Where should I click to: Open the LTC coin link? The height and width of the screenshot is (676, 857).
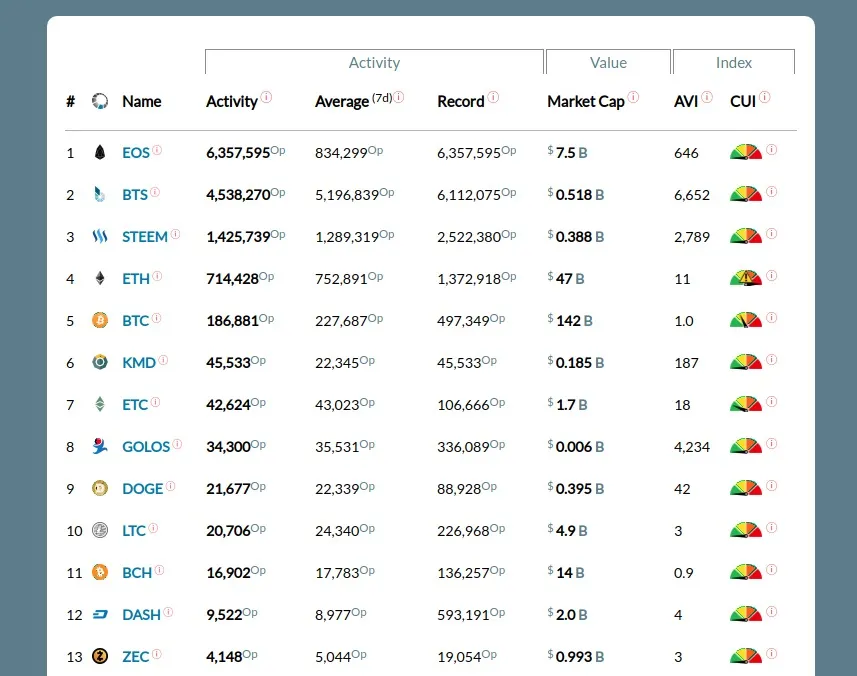pyautogui.click(x=134, y=531)
